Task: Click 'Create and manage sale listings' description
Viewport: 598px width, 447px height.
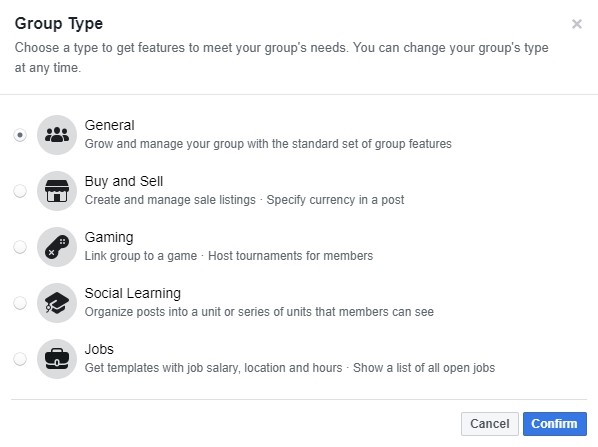Action: [x=170, y=199]
